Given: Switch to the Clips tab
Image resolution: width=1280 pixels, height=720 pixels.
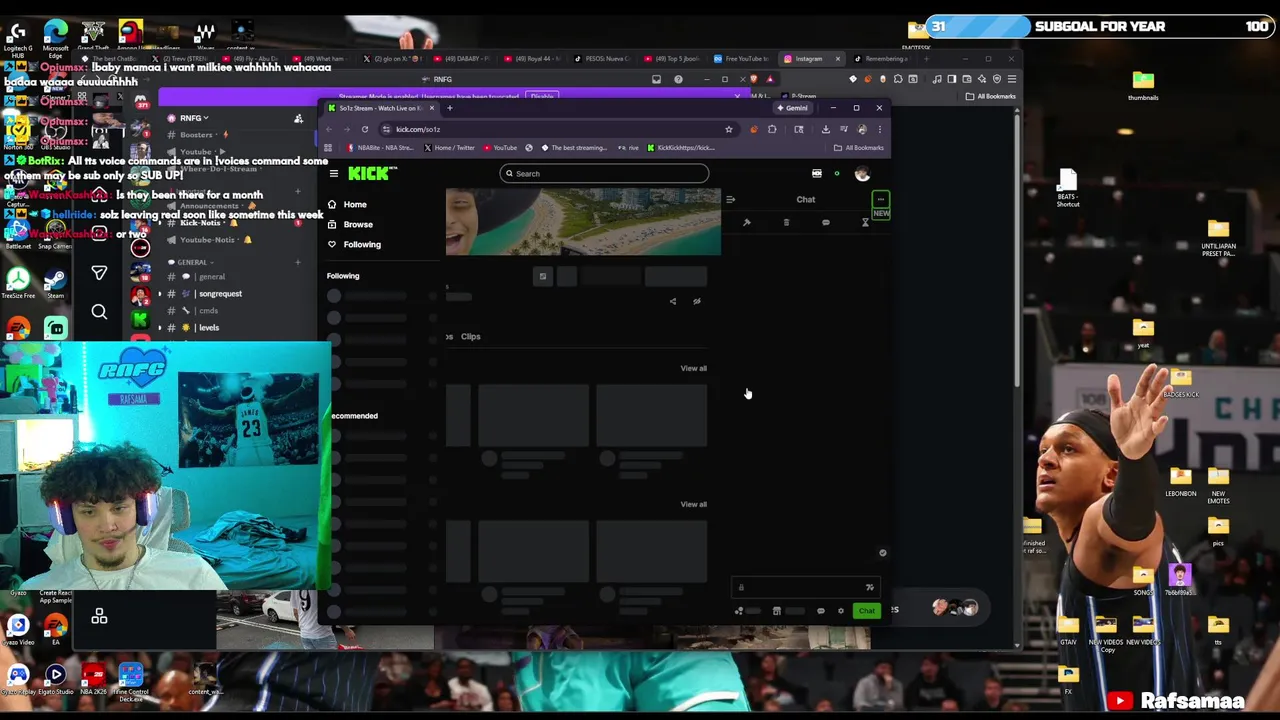Looking at the screenshot, I should point(470,336).
